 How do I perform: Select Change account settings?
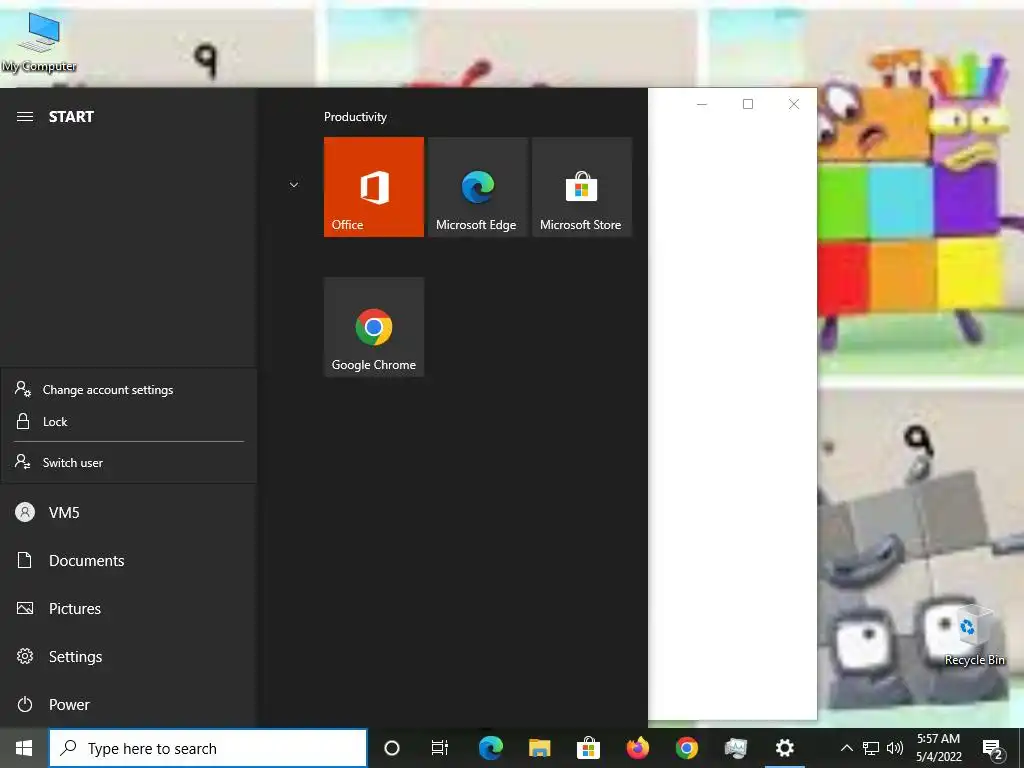[129, 390]
